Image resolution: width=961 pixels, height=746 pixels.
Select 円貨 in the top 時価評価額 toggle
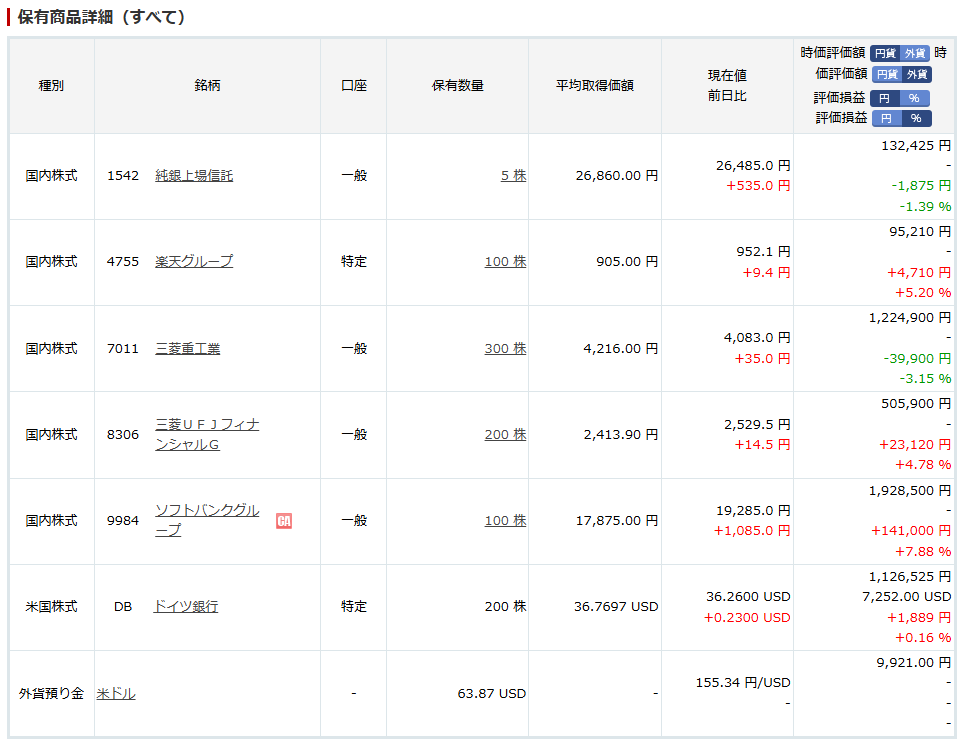[884, 53]
